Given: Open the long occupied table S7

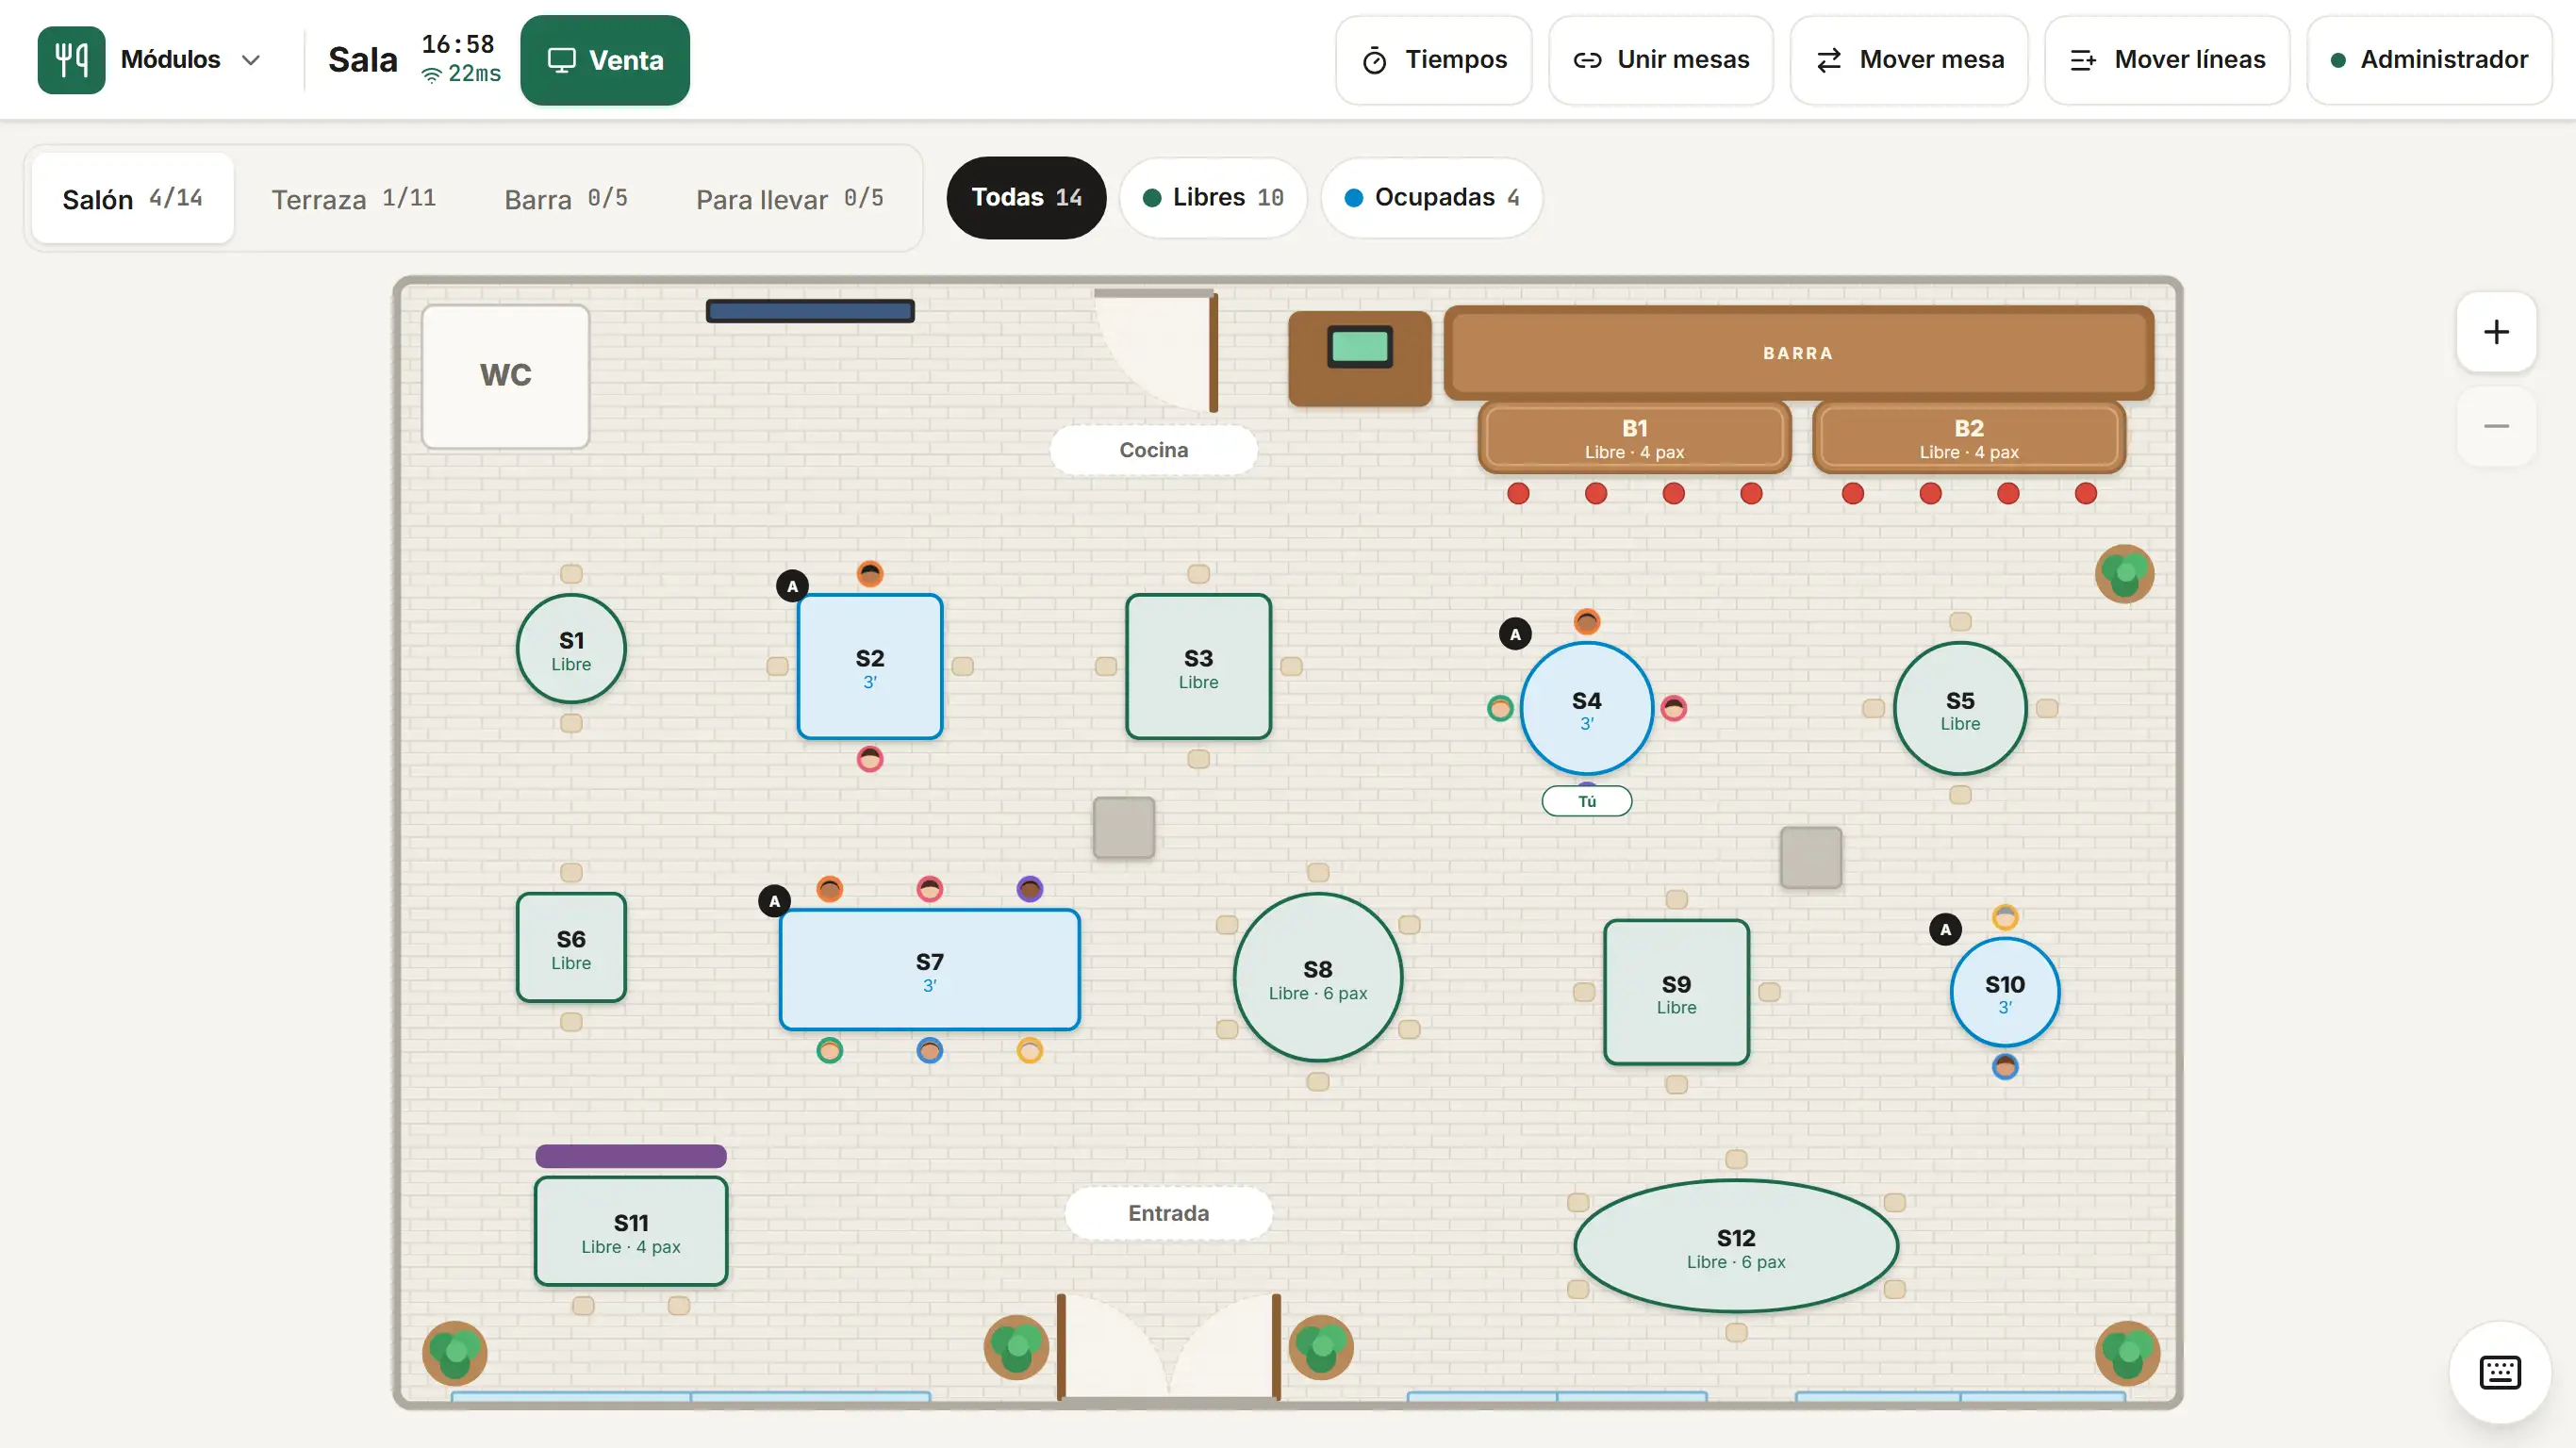Looking at the screenshot, I should [x=929, y=970].
